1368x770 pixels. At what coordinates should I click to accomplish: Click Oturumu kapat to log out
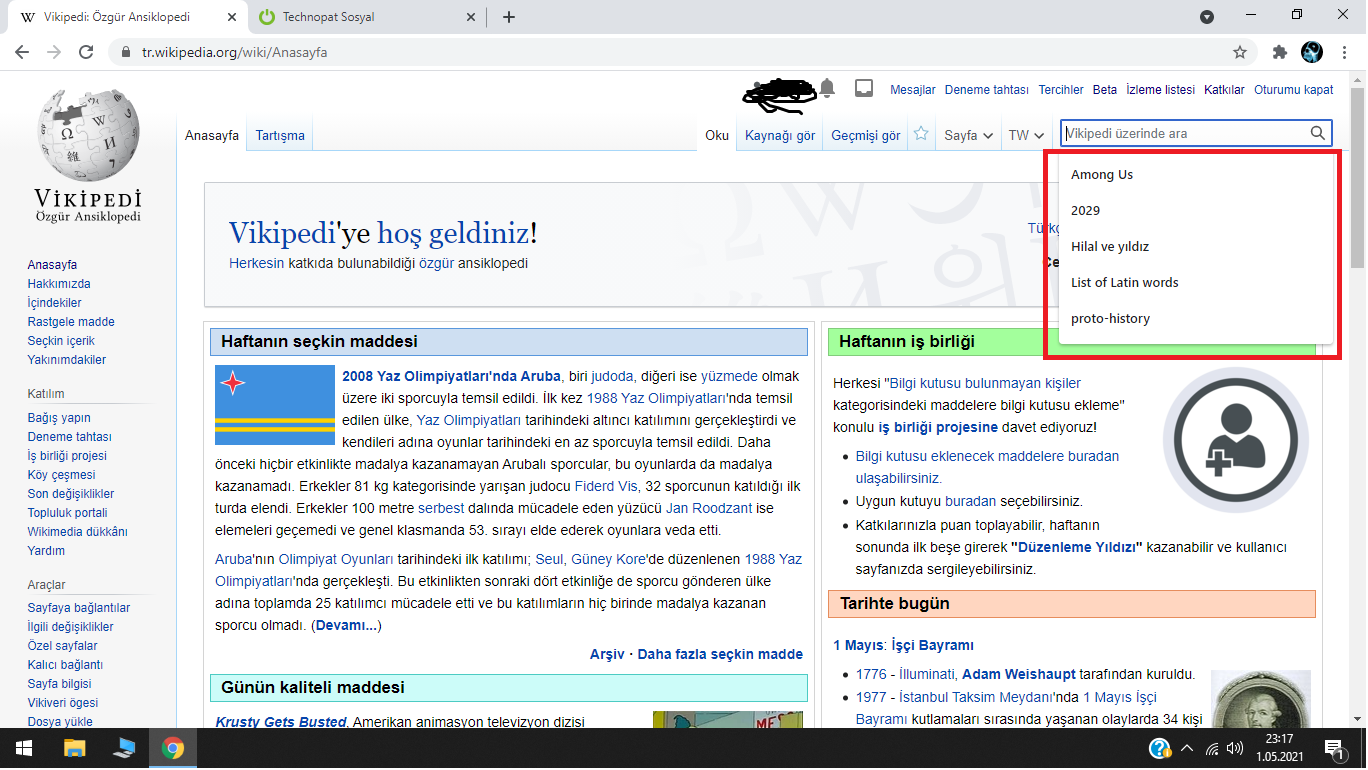point(1294,90)
